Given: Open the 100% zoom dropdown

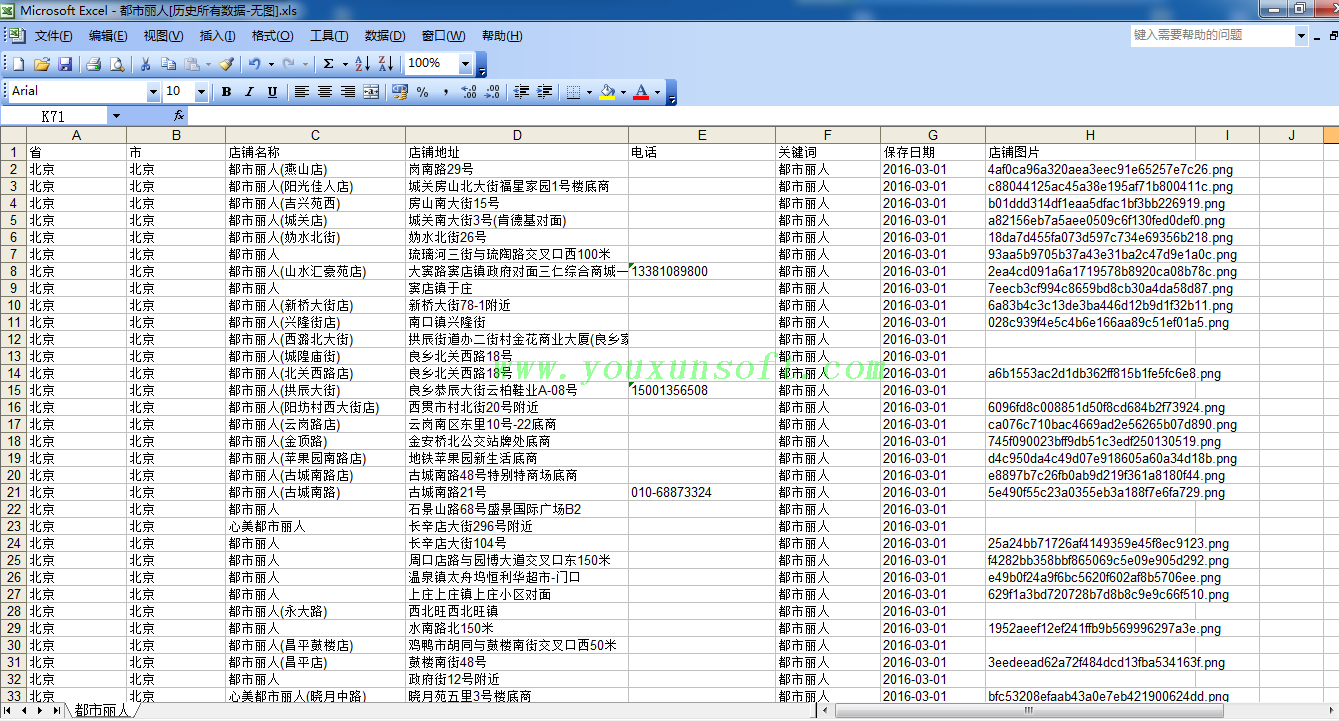Looking at the screenshot, I should coord(465,64).
